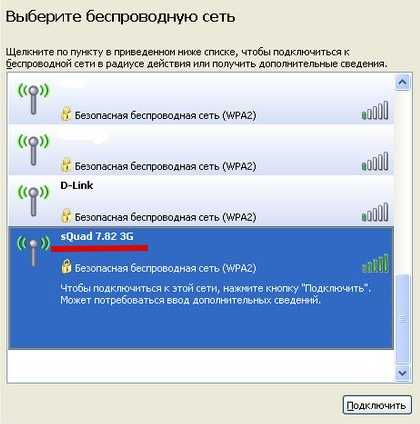Image resolution: width=420 pixels, height=424 pixels.
Task: Select the second unnamed WPA2 network entry
Action: [x=201, y=150]
